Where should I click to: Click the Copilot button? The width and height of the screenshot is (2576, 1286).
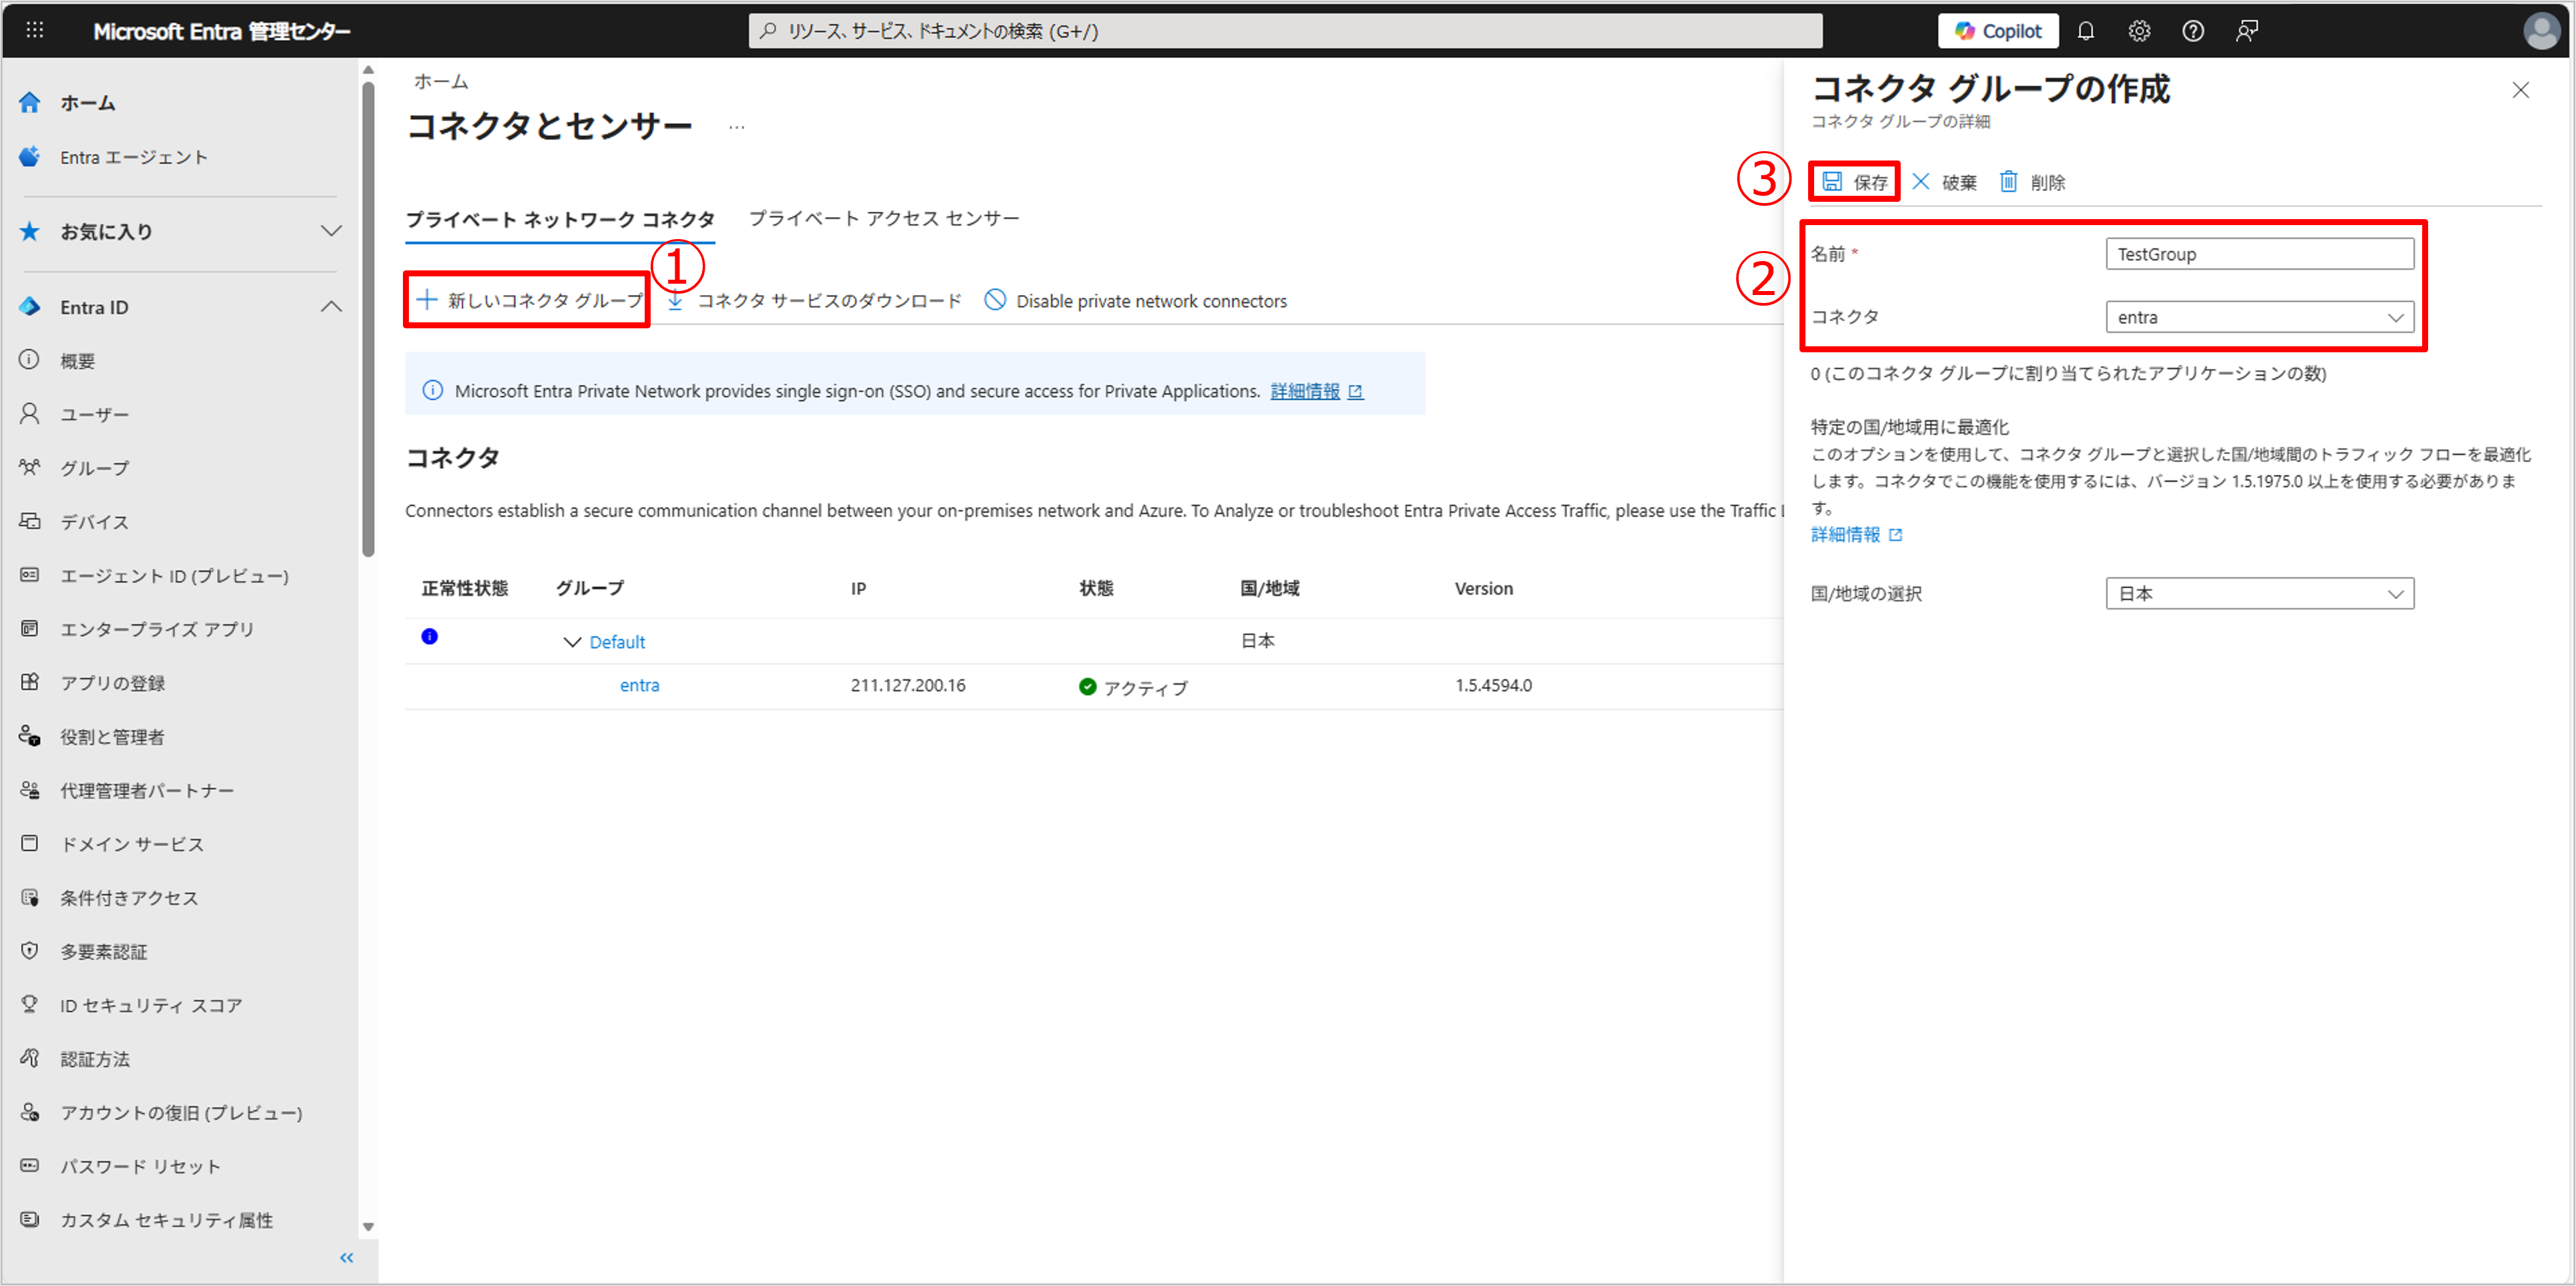click(1997, 31)
